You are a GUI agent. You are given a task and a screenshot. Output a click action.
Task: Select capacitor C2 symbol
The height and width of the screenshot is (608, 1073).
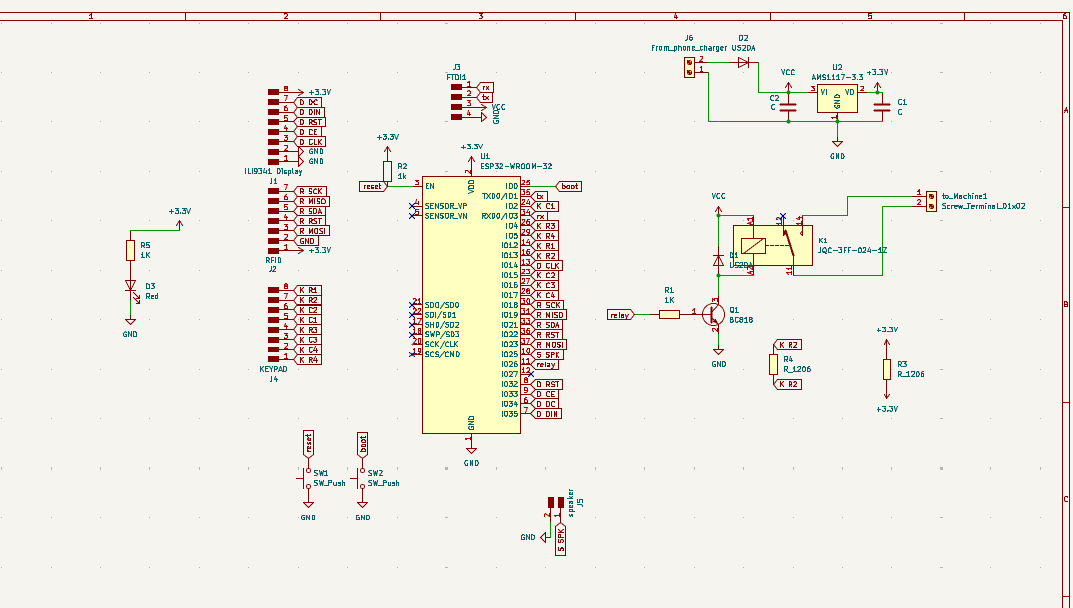point(788,107)
